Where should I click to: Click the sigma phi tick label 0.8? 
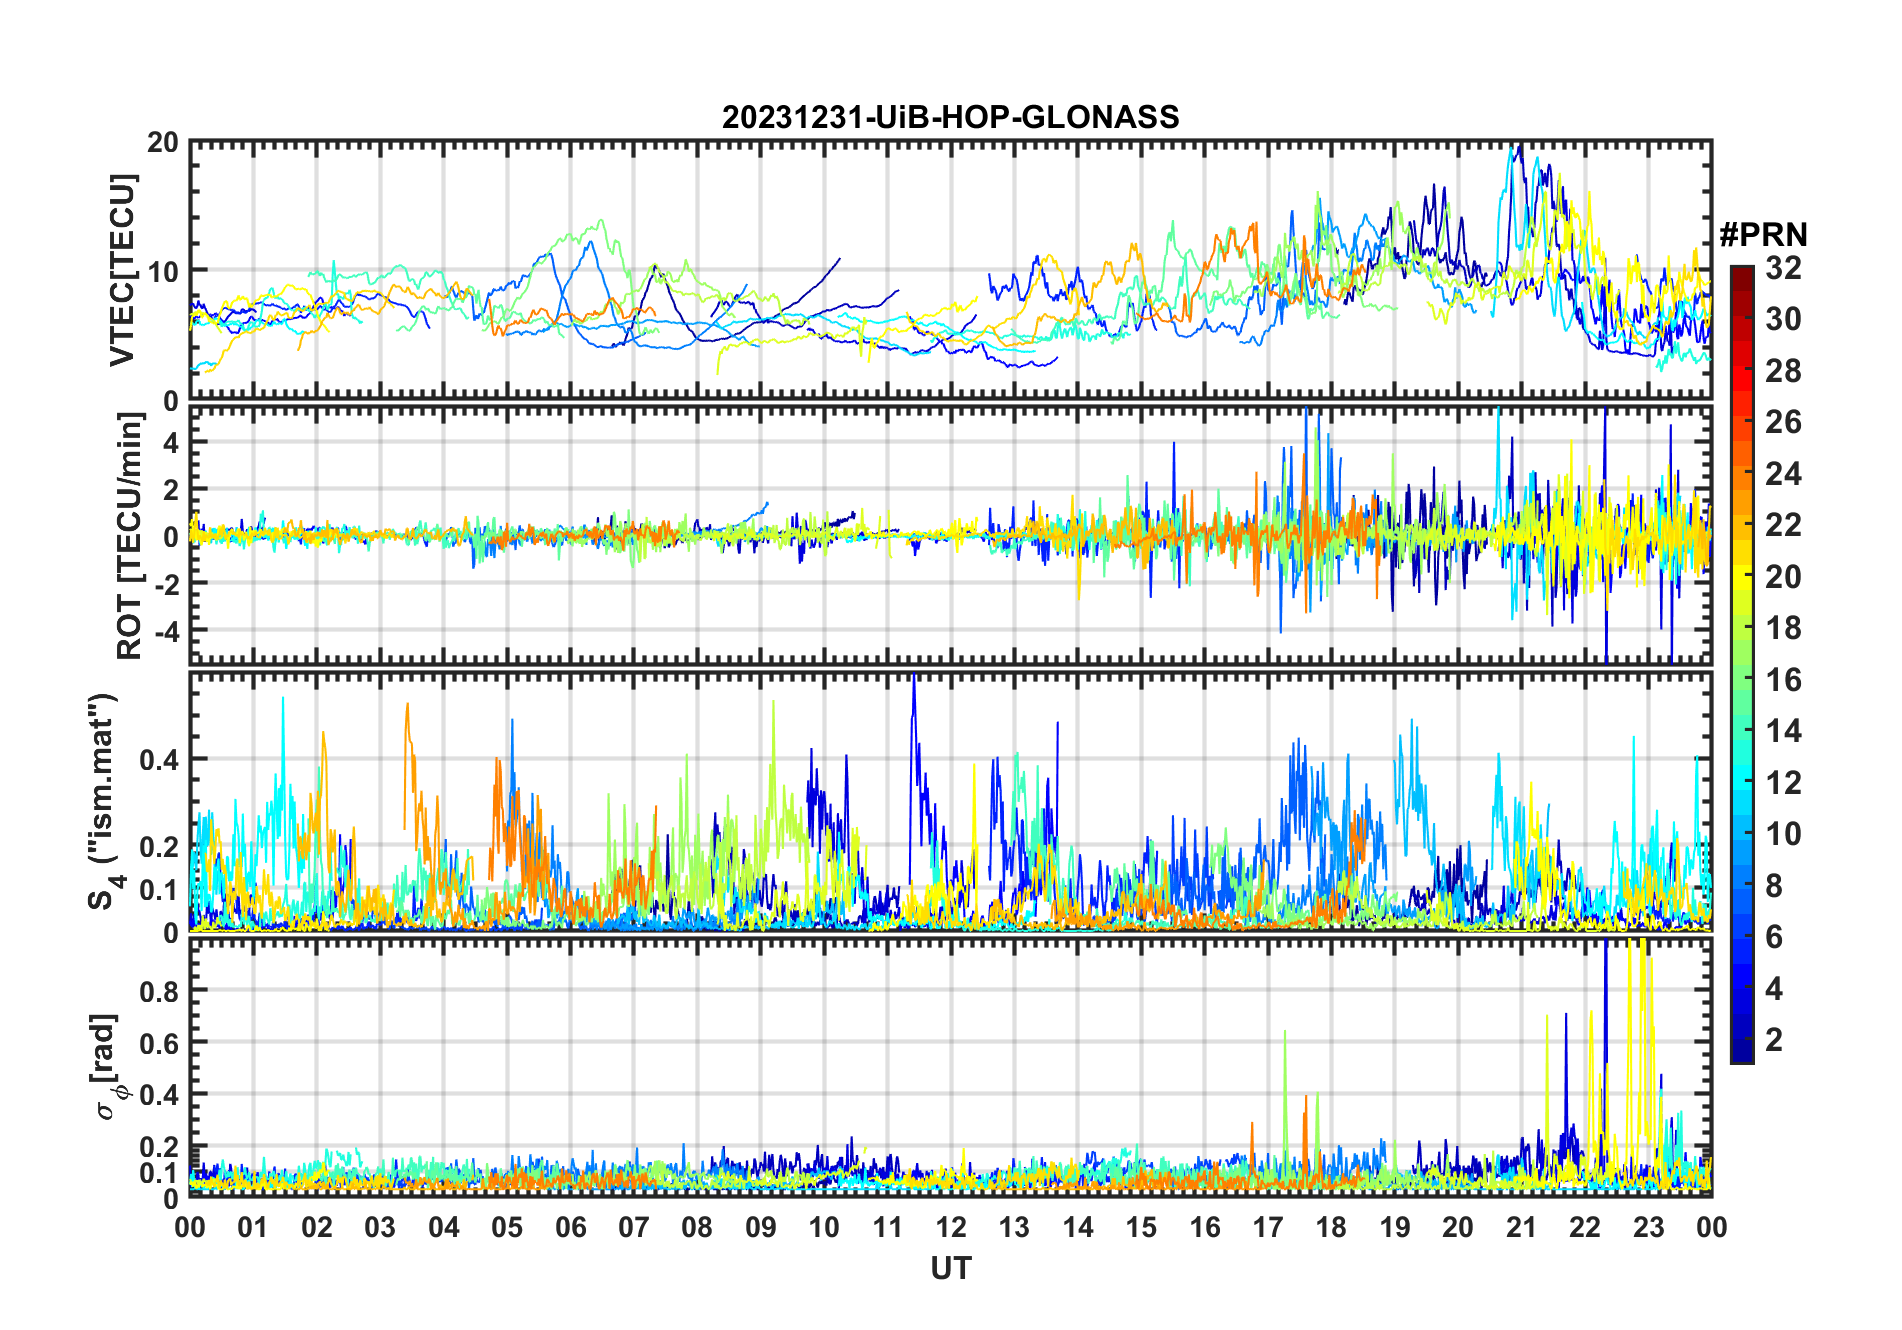(x=158, y=991)
